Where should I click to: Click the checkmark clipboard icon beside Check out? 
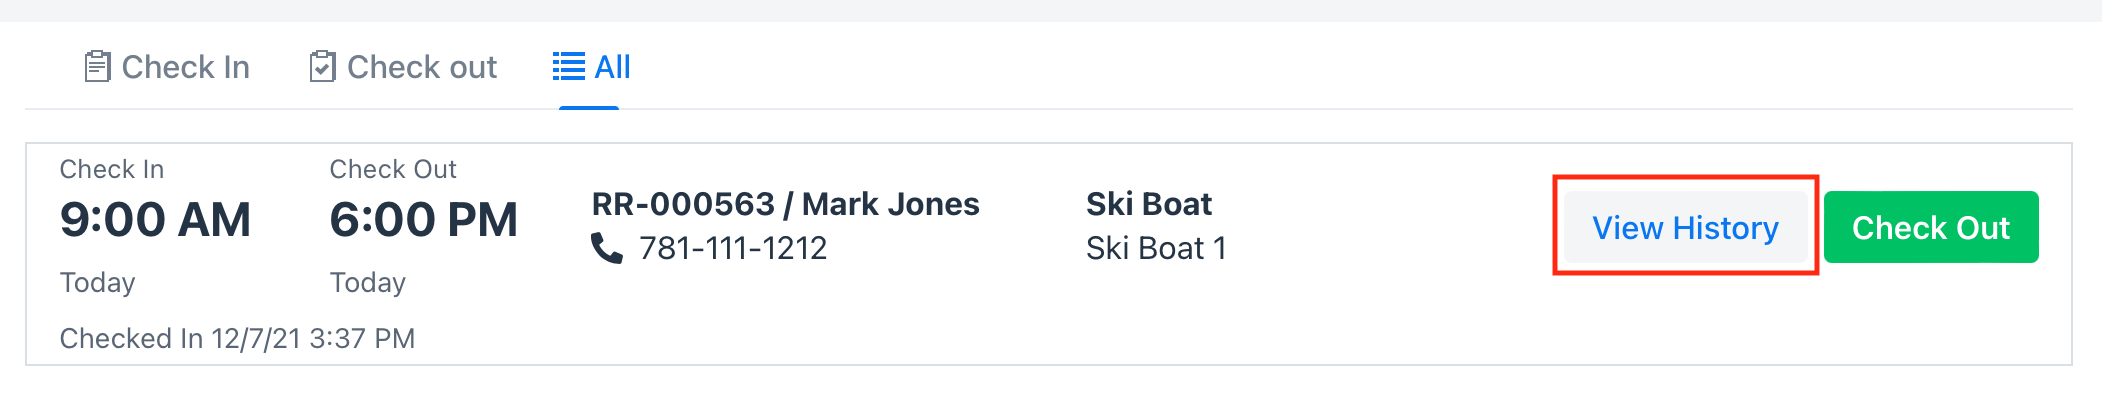[322, 67]
